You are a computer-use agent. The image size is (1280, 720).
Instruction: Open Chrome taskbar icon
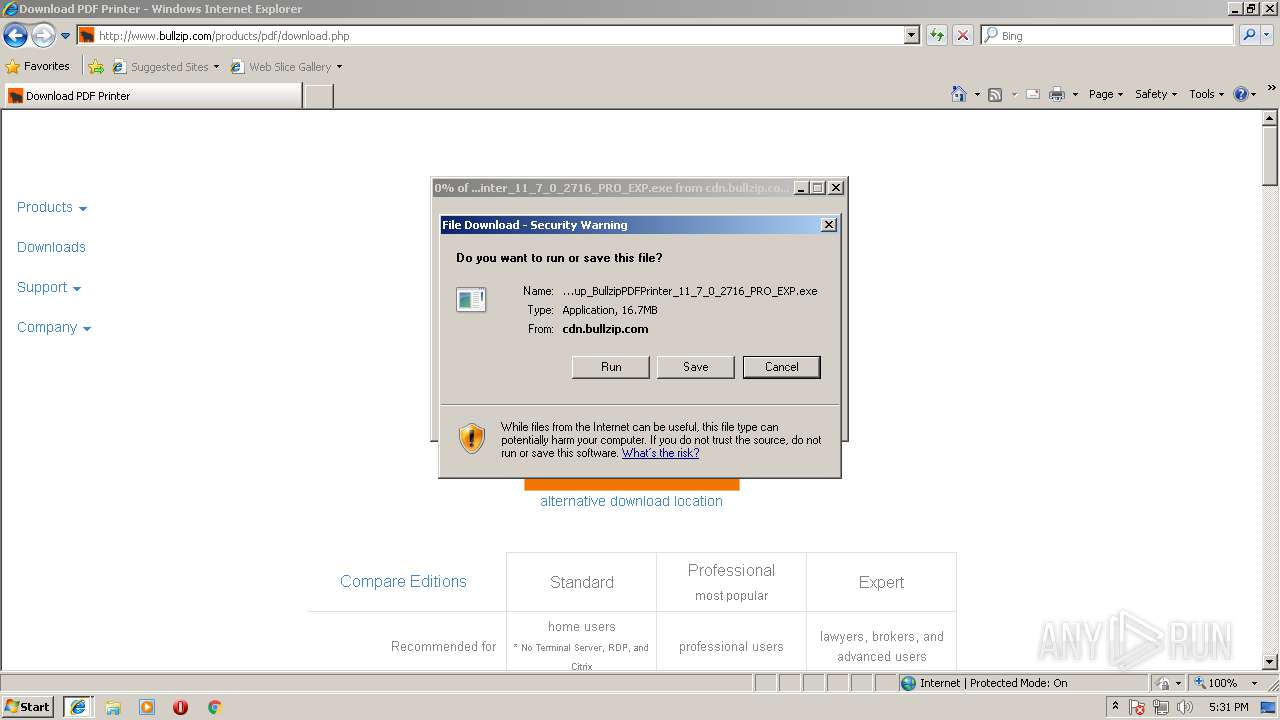214,707
